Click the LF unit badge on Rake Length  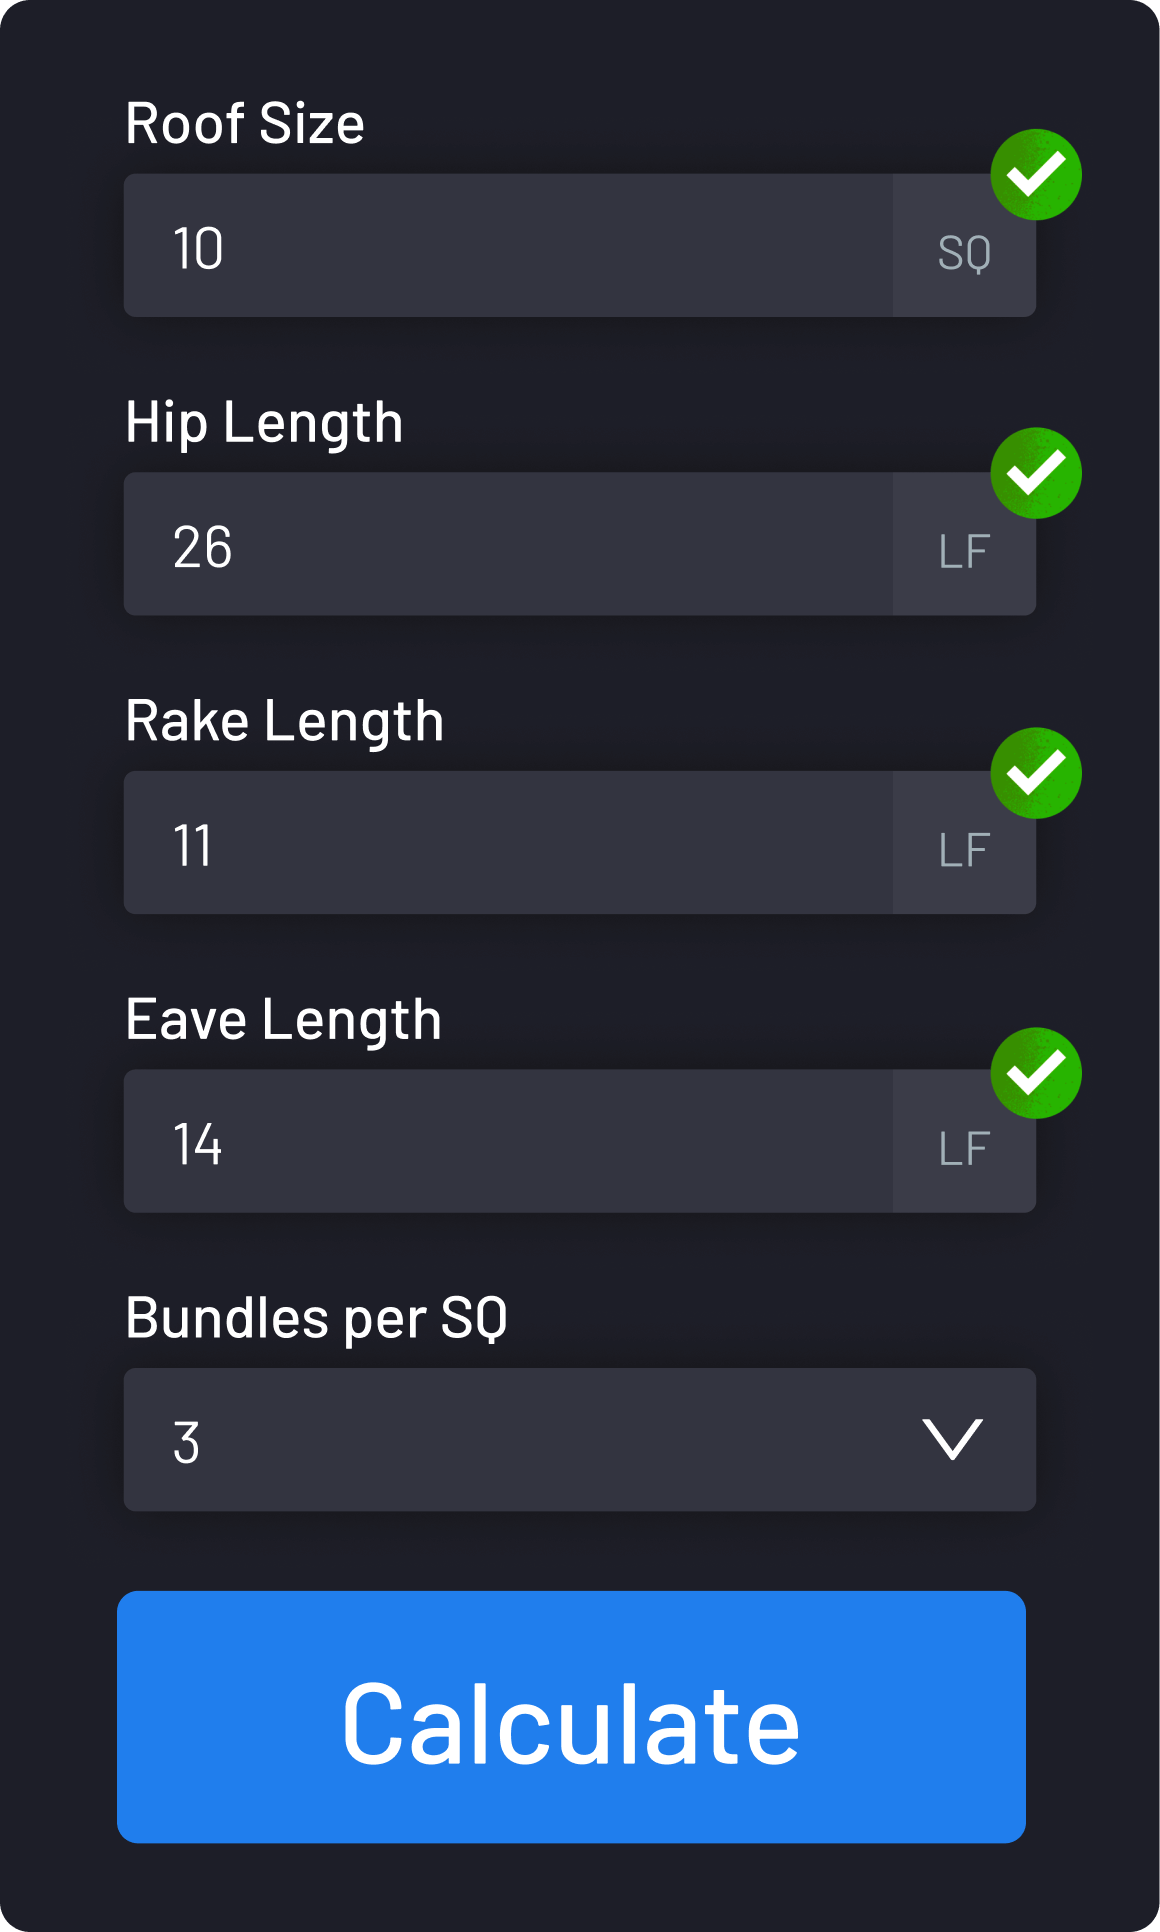click(x=964, y=850)
